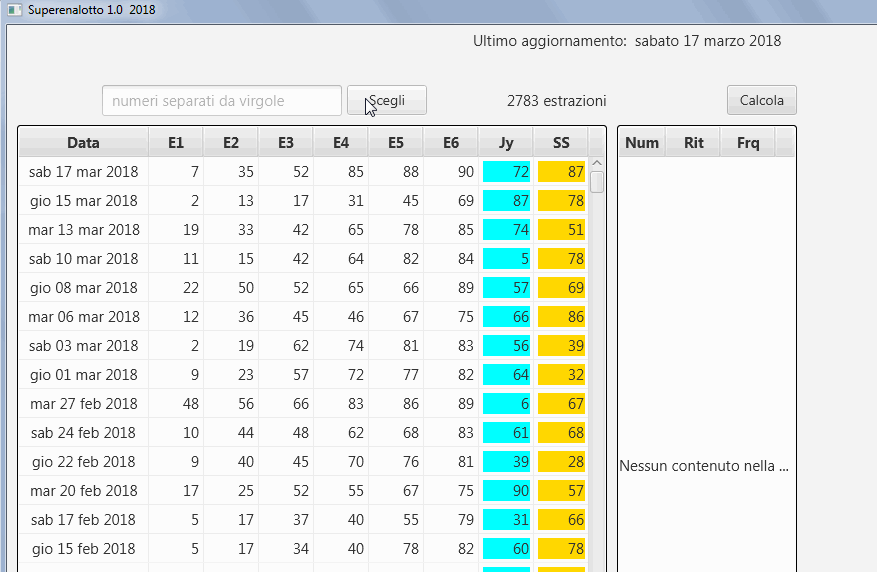Click the 'Nessun contenuto nella ...' placeholder text
Viewport: 877px width, 572px height.
(704, 466)
